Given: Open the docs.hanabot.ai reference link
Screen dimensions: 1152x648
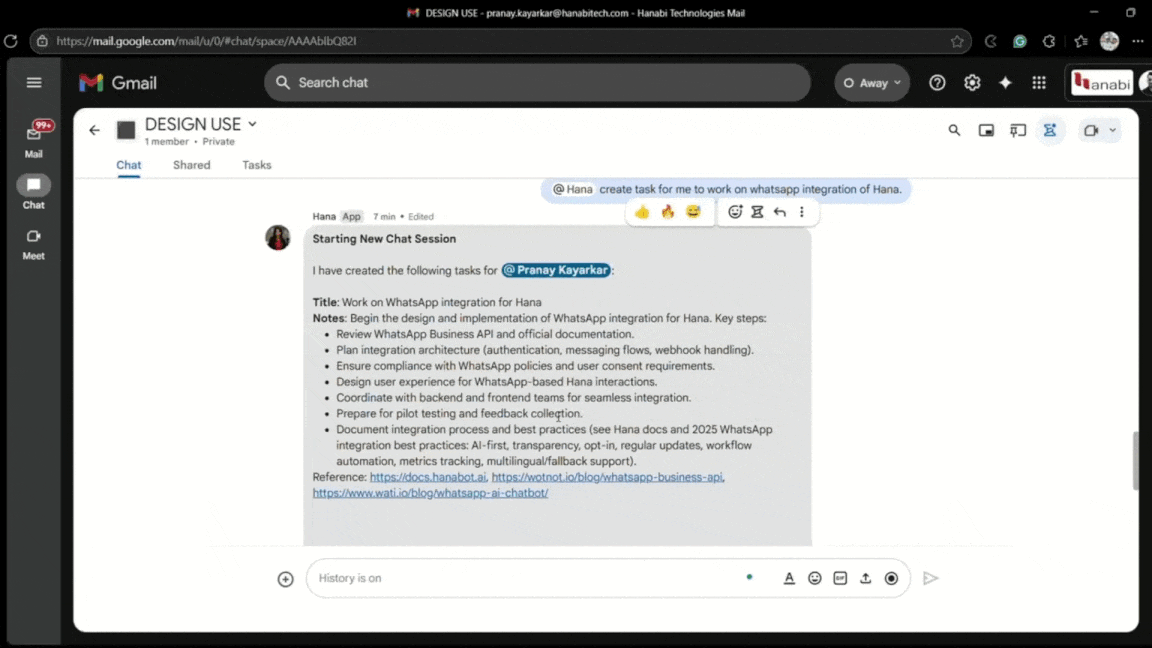Looking at the screenshot, I should click(x=428, y=477).
